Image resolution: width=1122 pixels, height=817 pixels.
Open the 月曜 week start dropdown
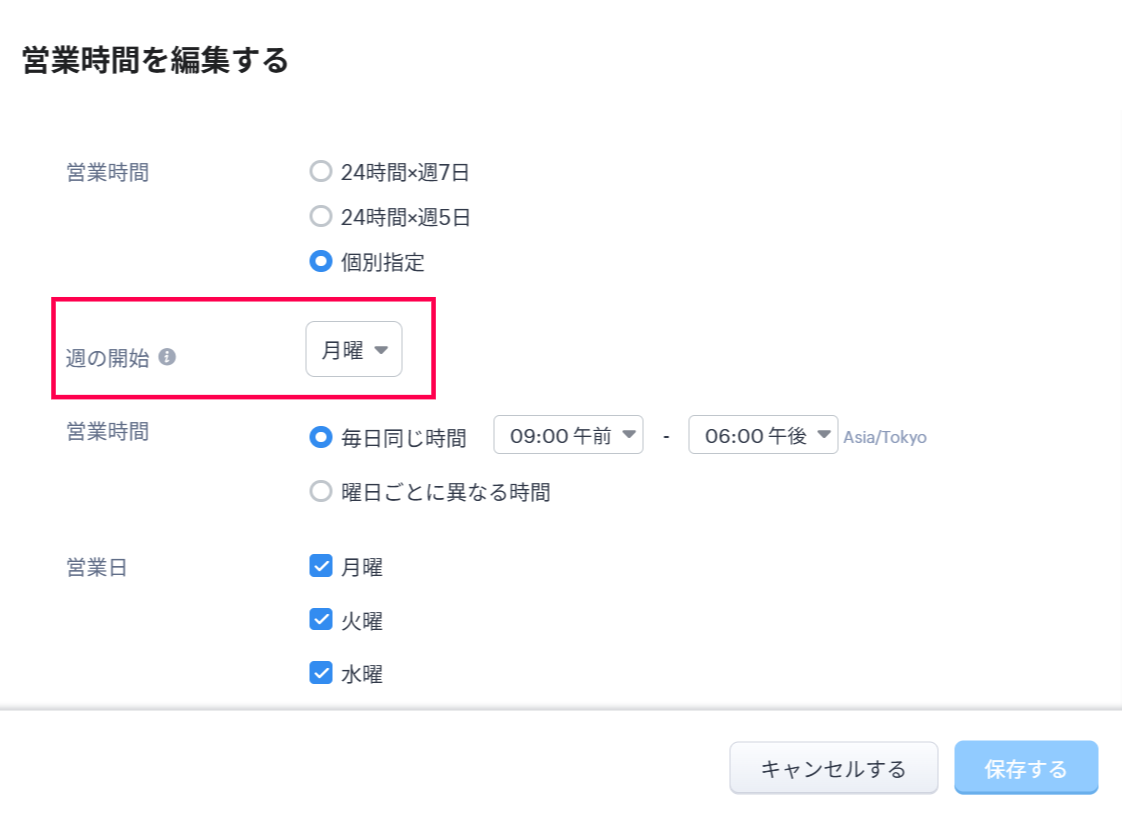click(354, 350)
